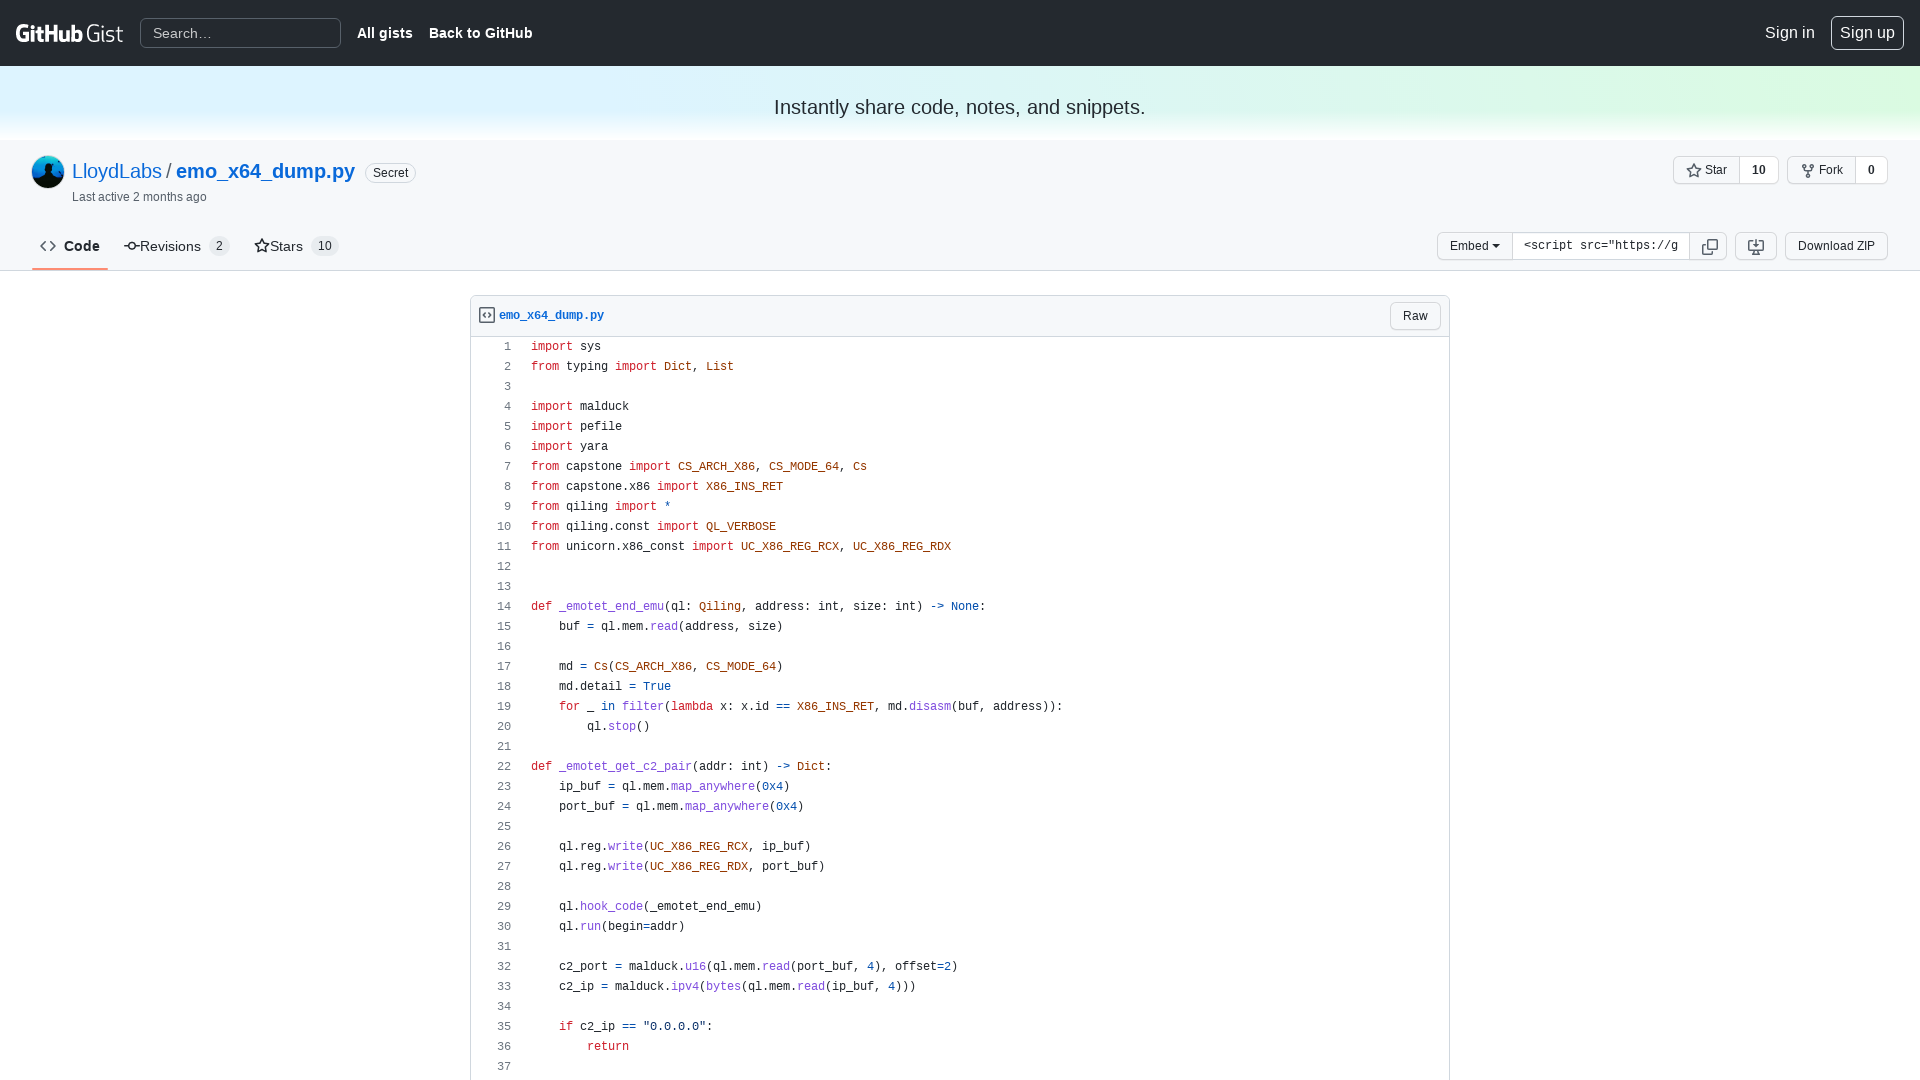The width and height of the screenshot is (1920, 1080).
Task: Click the Secret label badge
Action: click(x=390, y=173)
